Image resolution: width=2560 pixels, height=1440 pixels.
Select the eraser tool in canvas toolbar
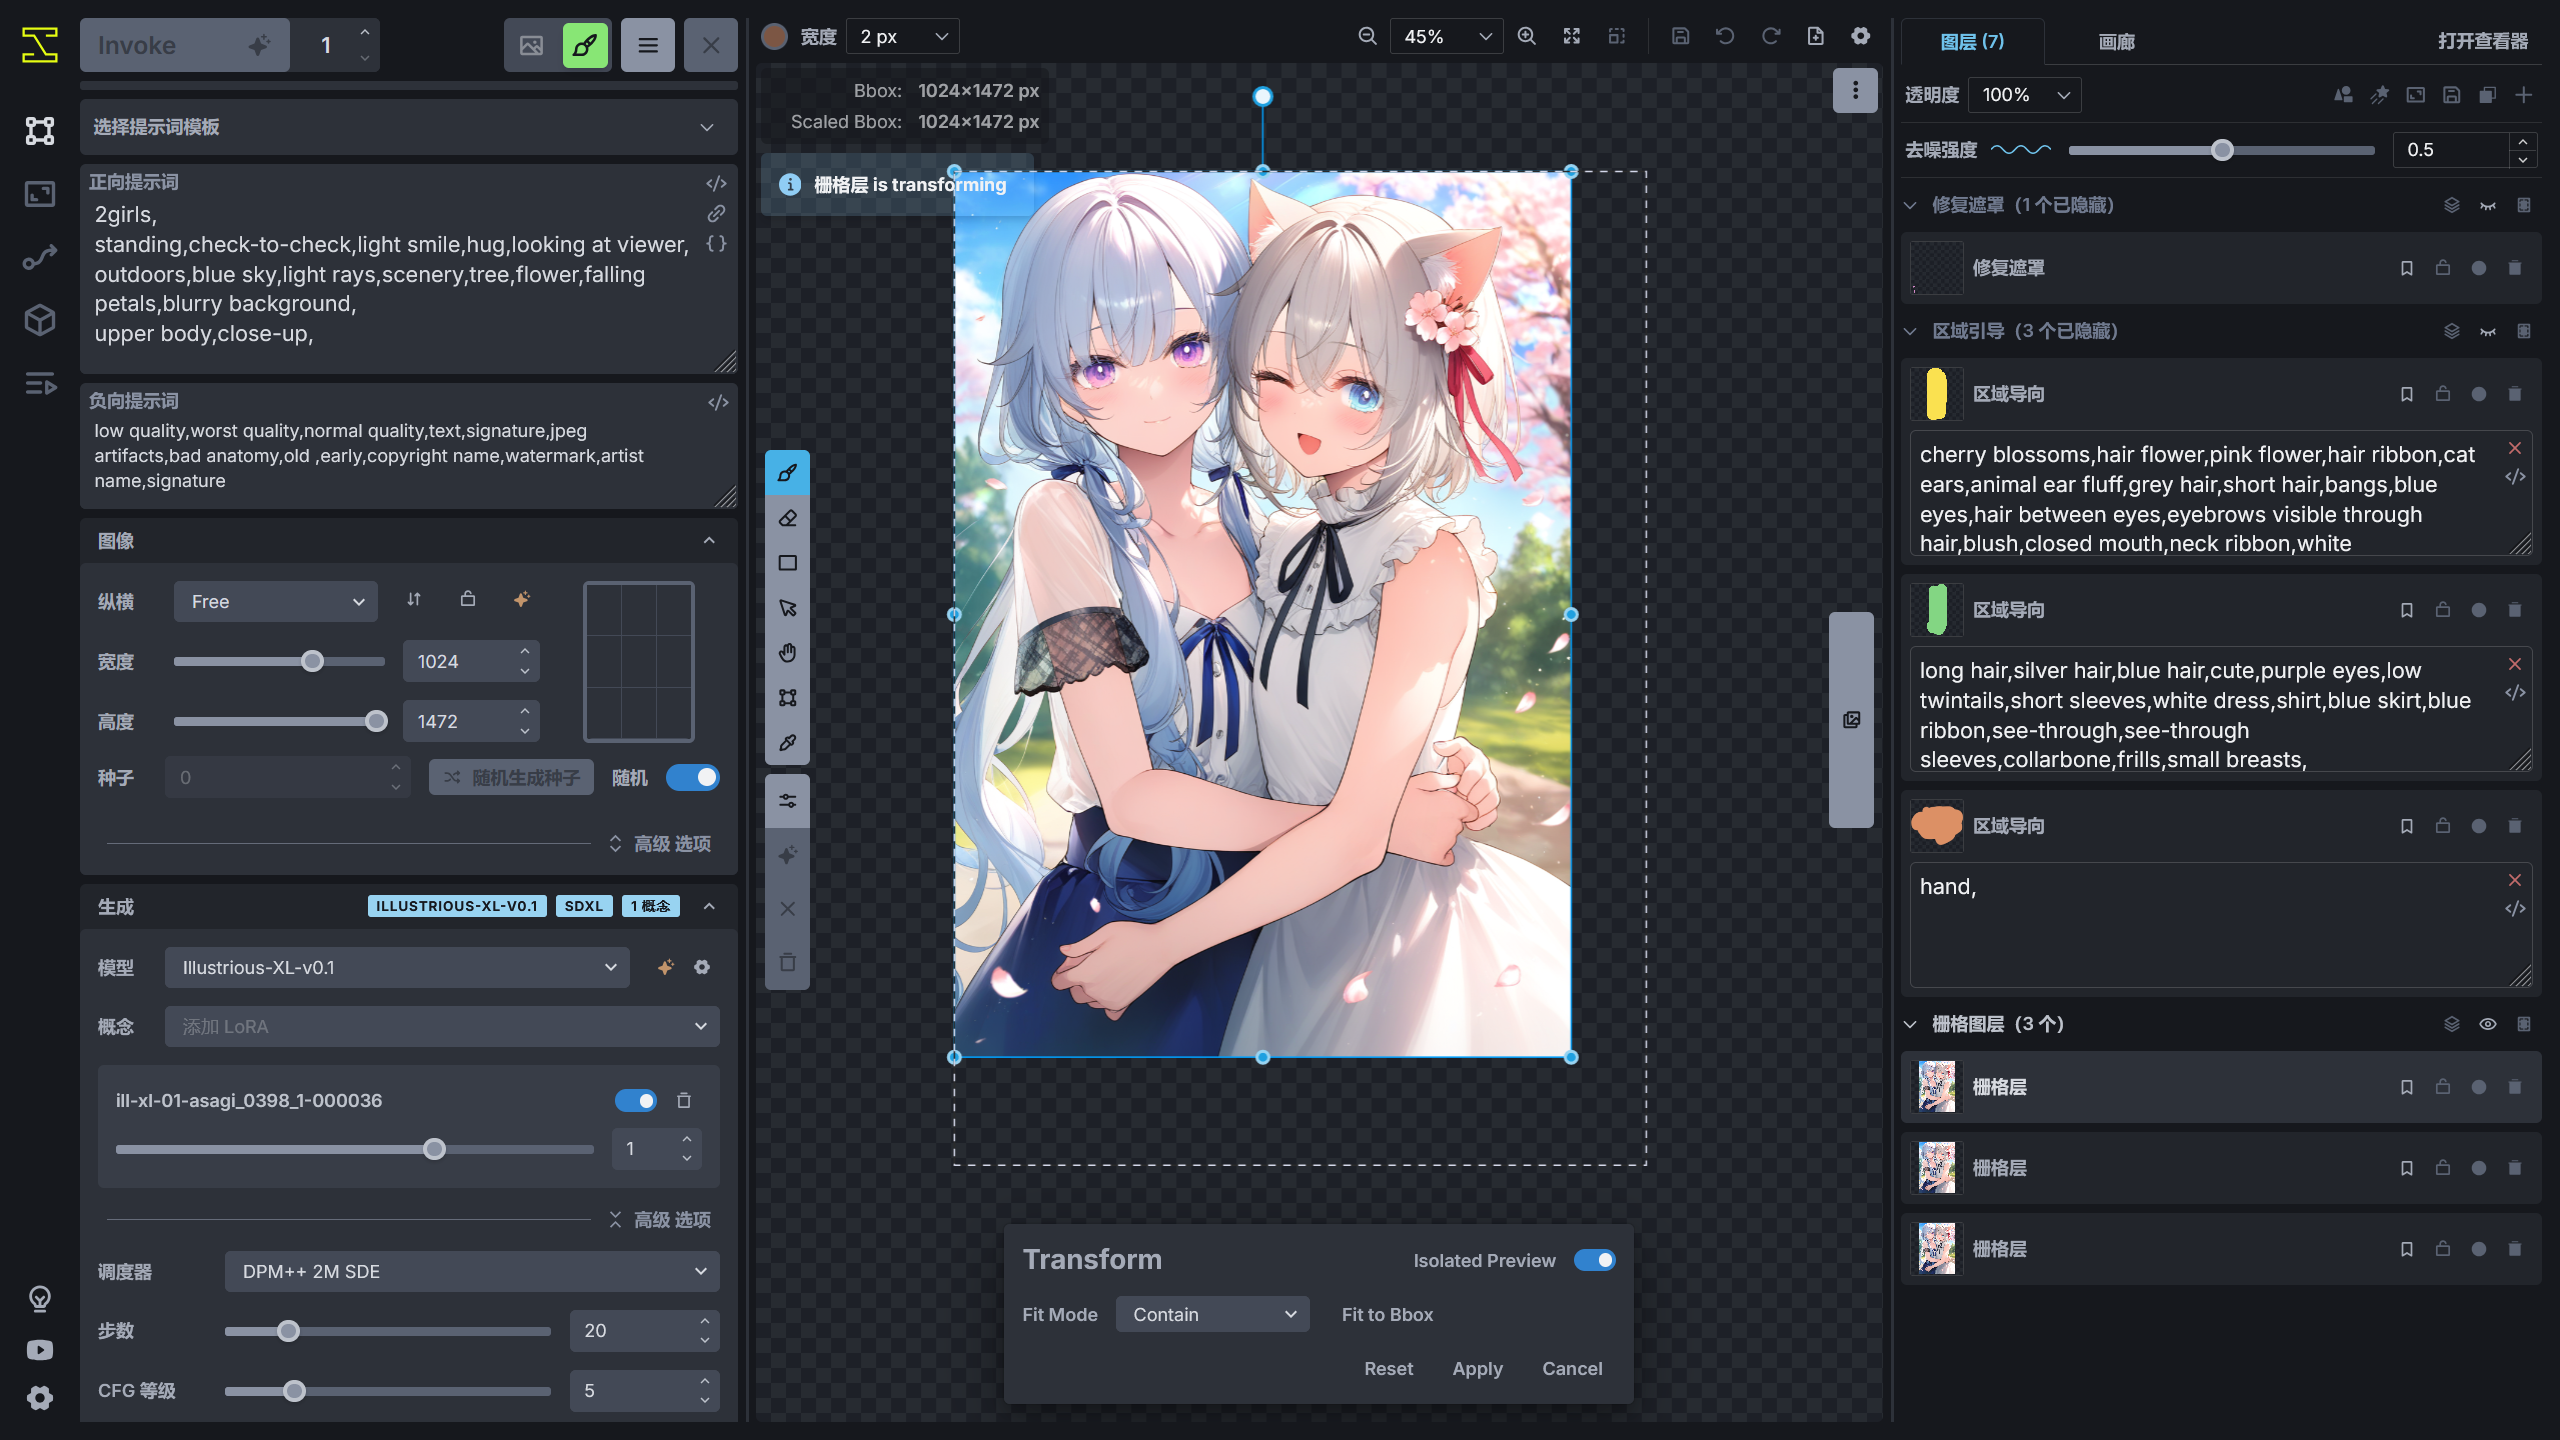(x=788, y=518)
